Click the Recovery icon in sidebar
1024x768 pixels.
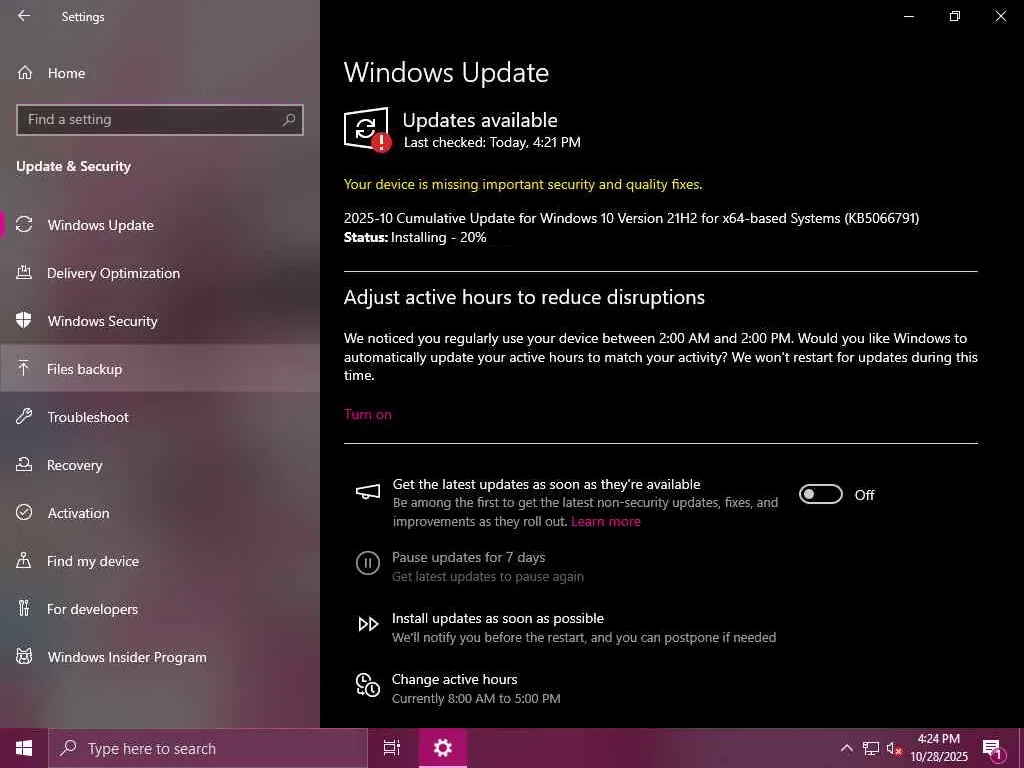pyautogui.click(x=24, y=464)
